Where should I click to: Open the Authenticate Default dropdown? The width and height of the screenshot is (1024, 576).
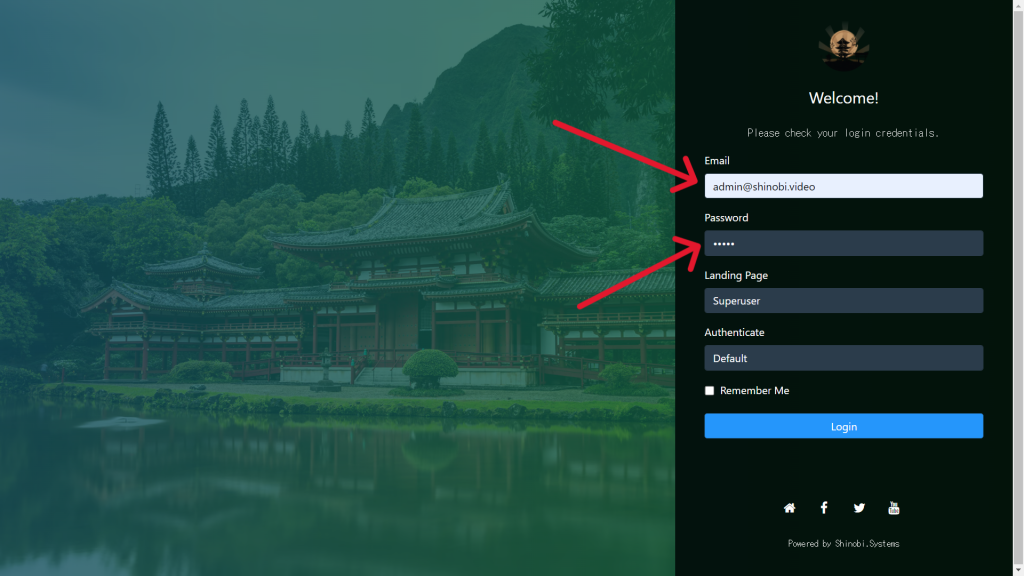[843, 358]
